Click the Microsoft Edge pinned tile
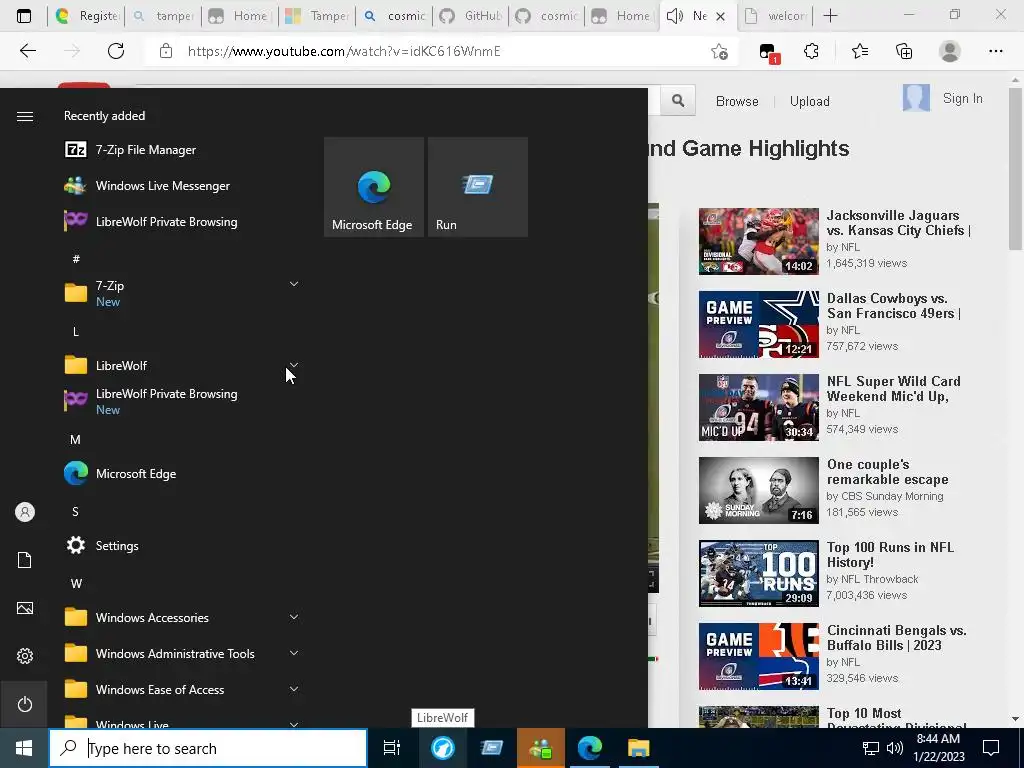 374,187
